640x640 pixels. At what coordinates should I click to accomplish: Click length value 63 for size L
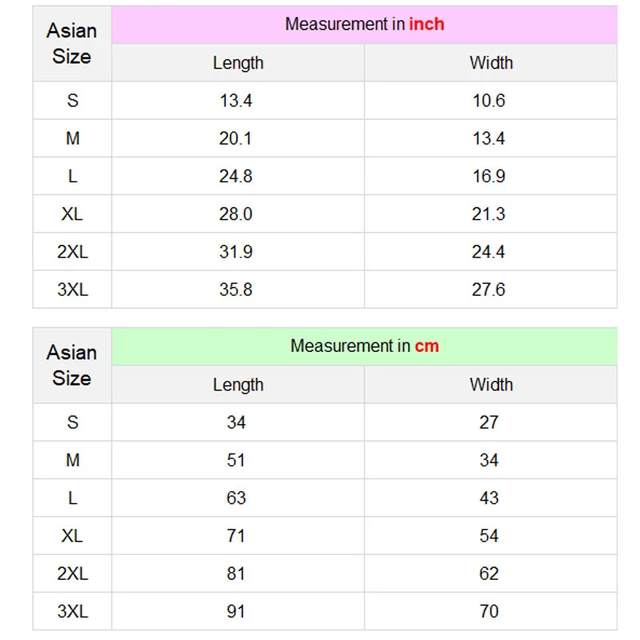[x=236, y=498]
